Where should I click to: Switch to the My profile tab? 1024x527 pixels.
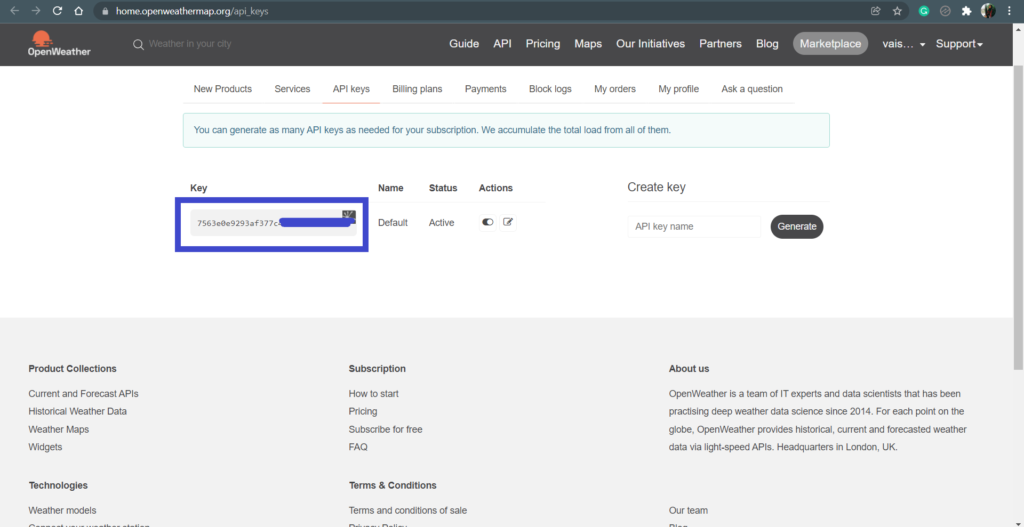(679, 89)
